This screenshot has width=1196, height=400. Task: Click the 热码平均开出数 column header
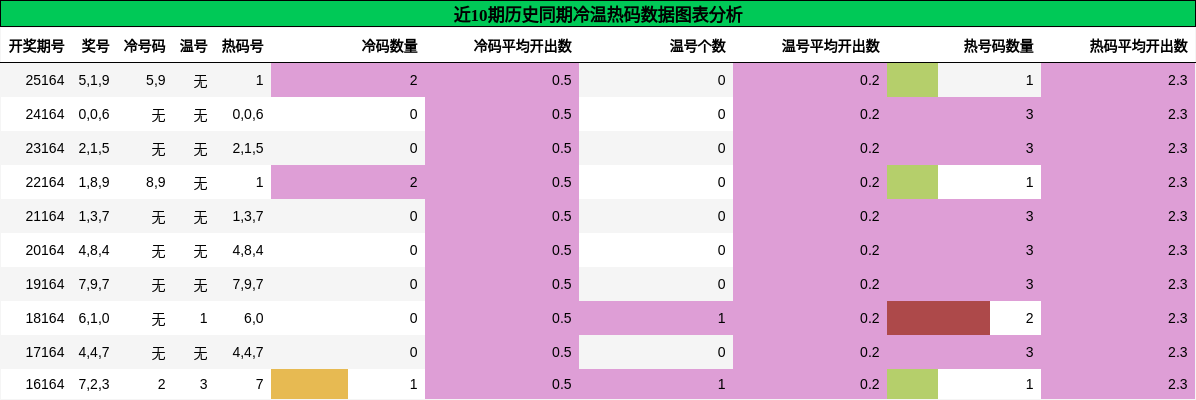1139,47
